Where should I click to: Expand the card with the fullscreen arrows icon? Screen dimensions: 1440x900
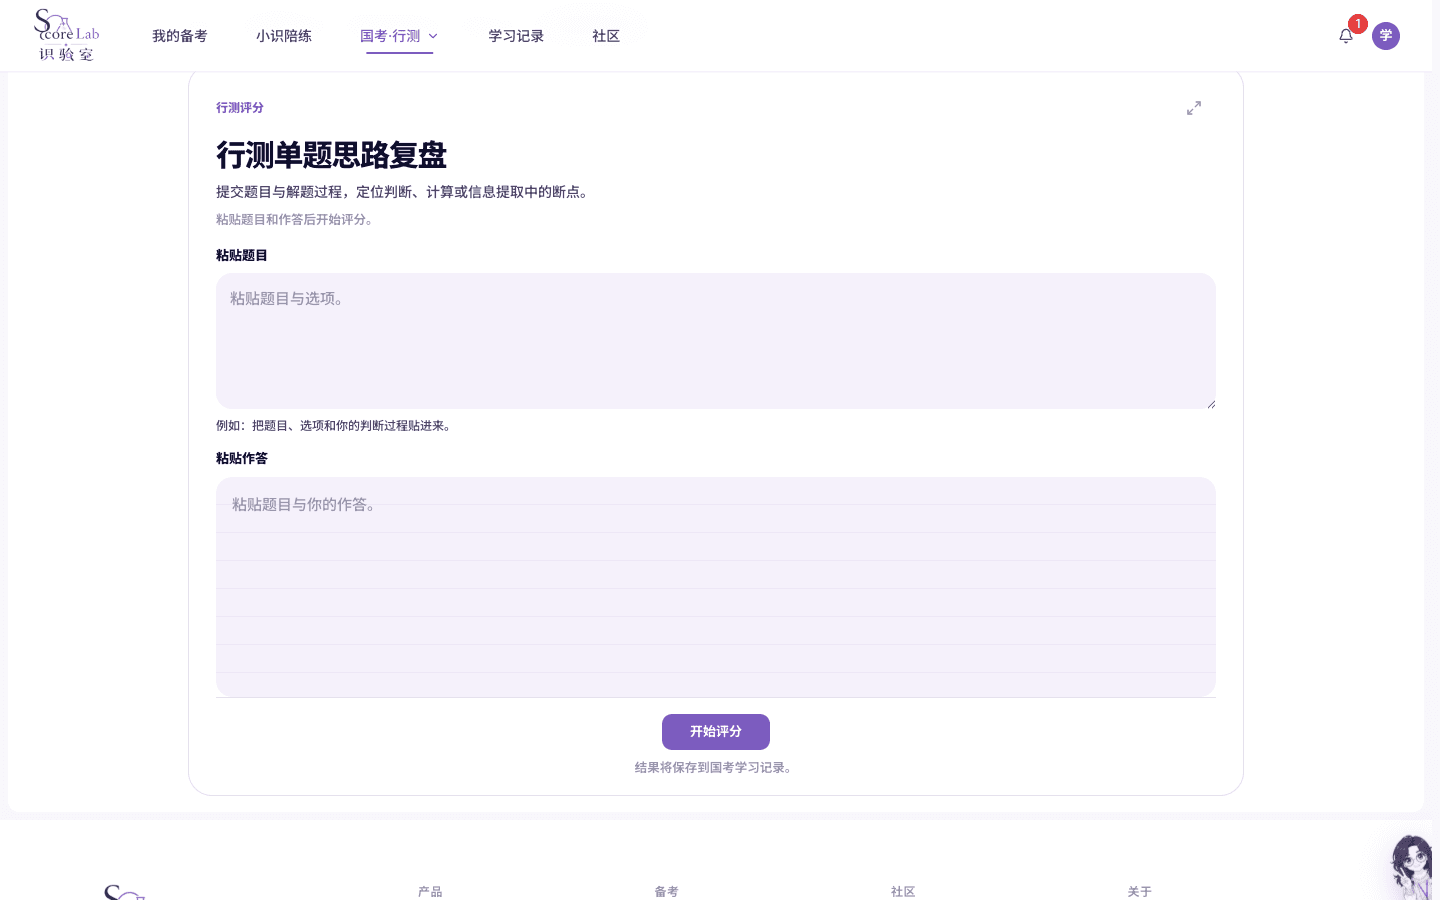click(1194, 108)
